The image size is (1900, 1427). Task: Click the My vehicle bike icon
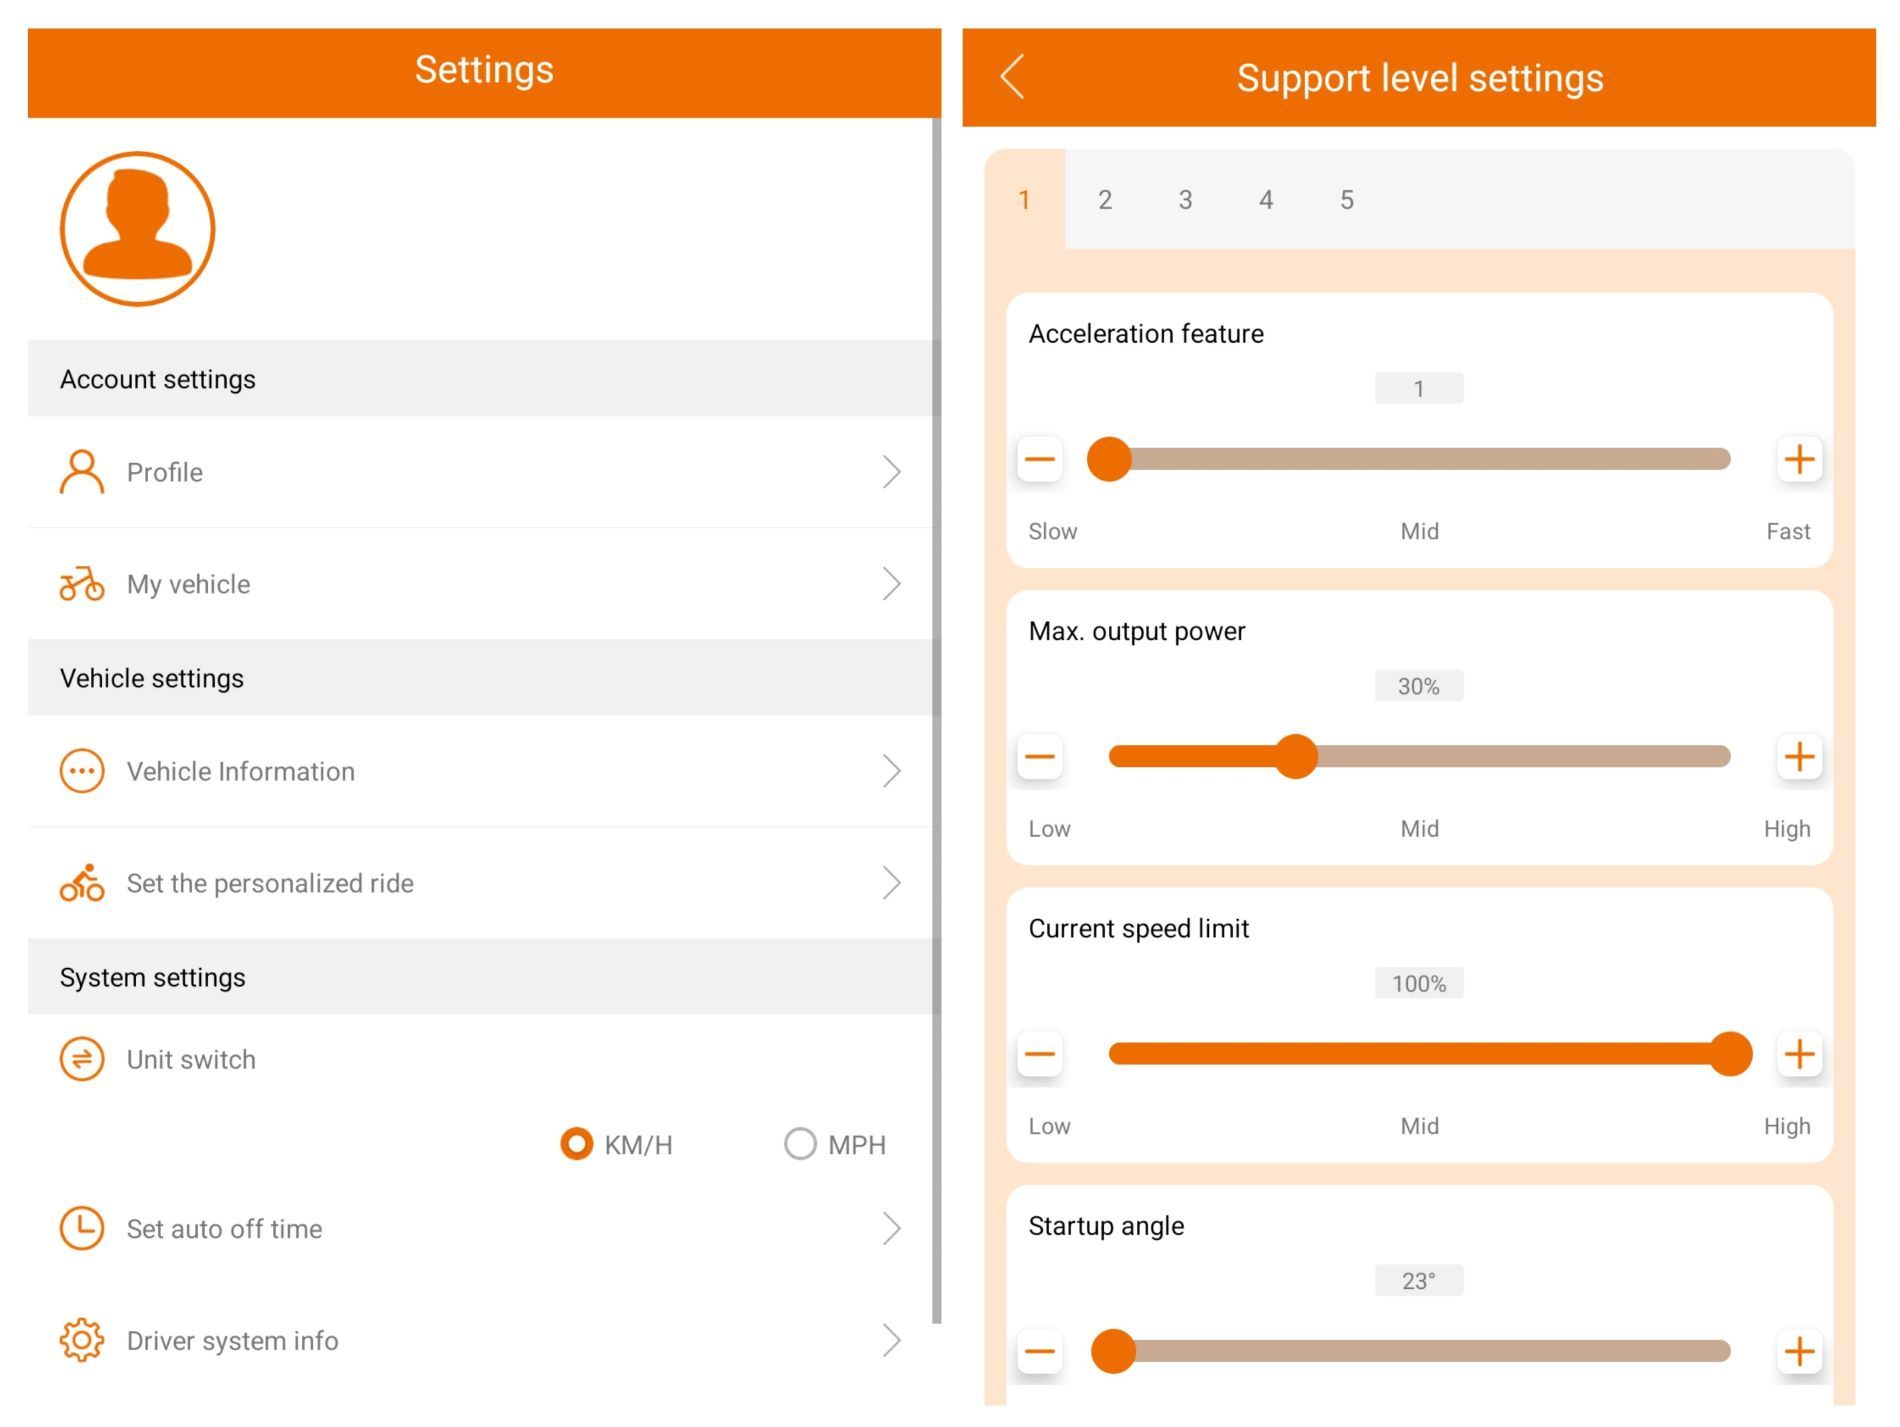[82, 584]
